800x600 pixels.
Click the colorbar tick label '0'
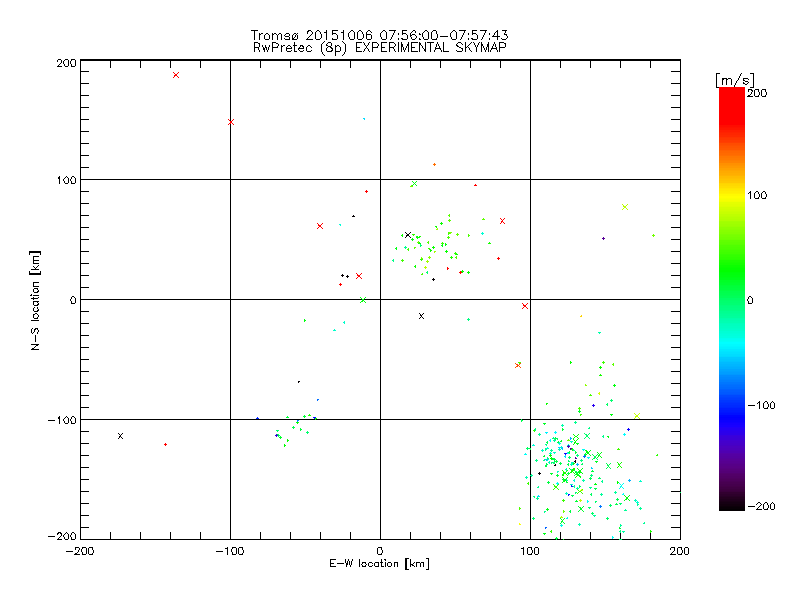pos(750,301)
